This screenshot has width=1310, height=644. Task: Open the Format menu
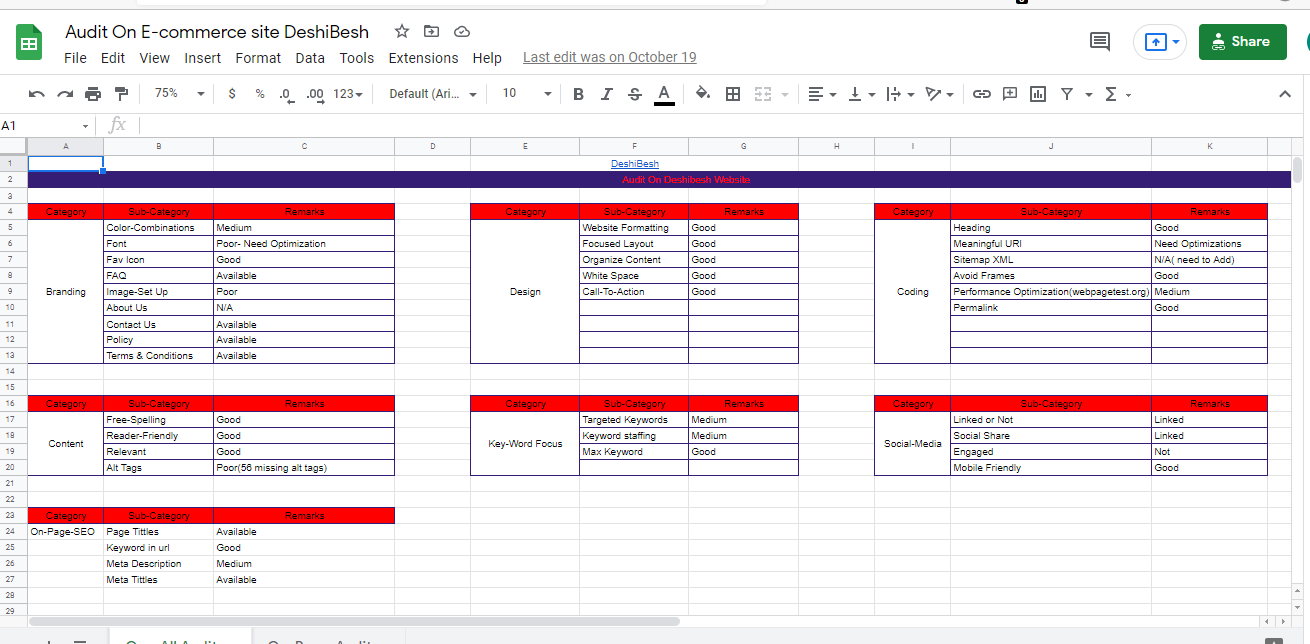[x=258, y=58]
